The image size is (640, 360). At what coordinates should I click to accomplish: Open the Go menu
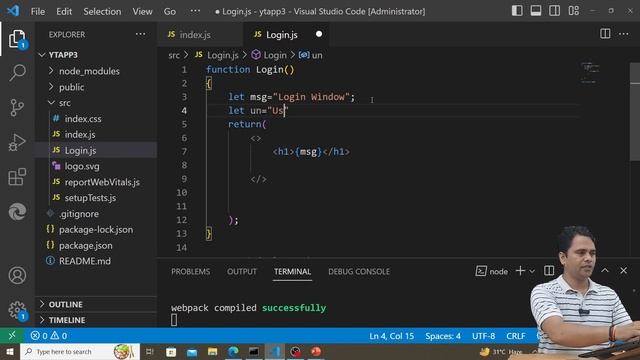click(170, 11)
